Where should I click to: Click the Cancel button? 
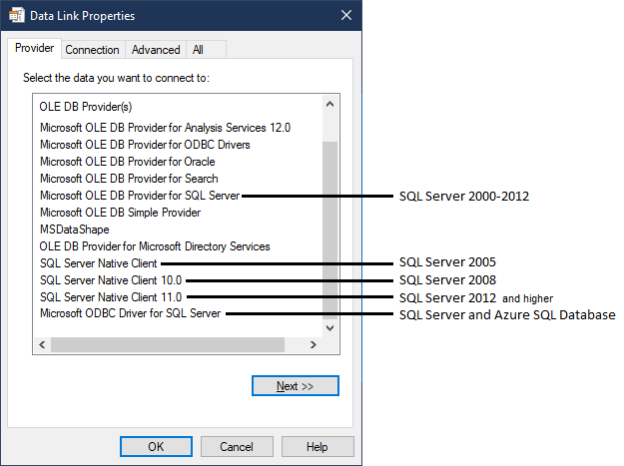point(237,447)
